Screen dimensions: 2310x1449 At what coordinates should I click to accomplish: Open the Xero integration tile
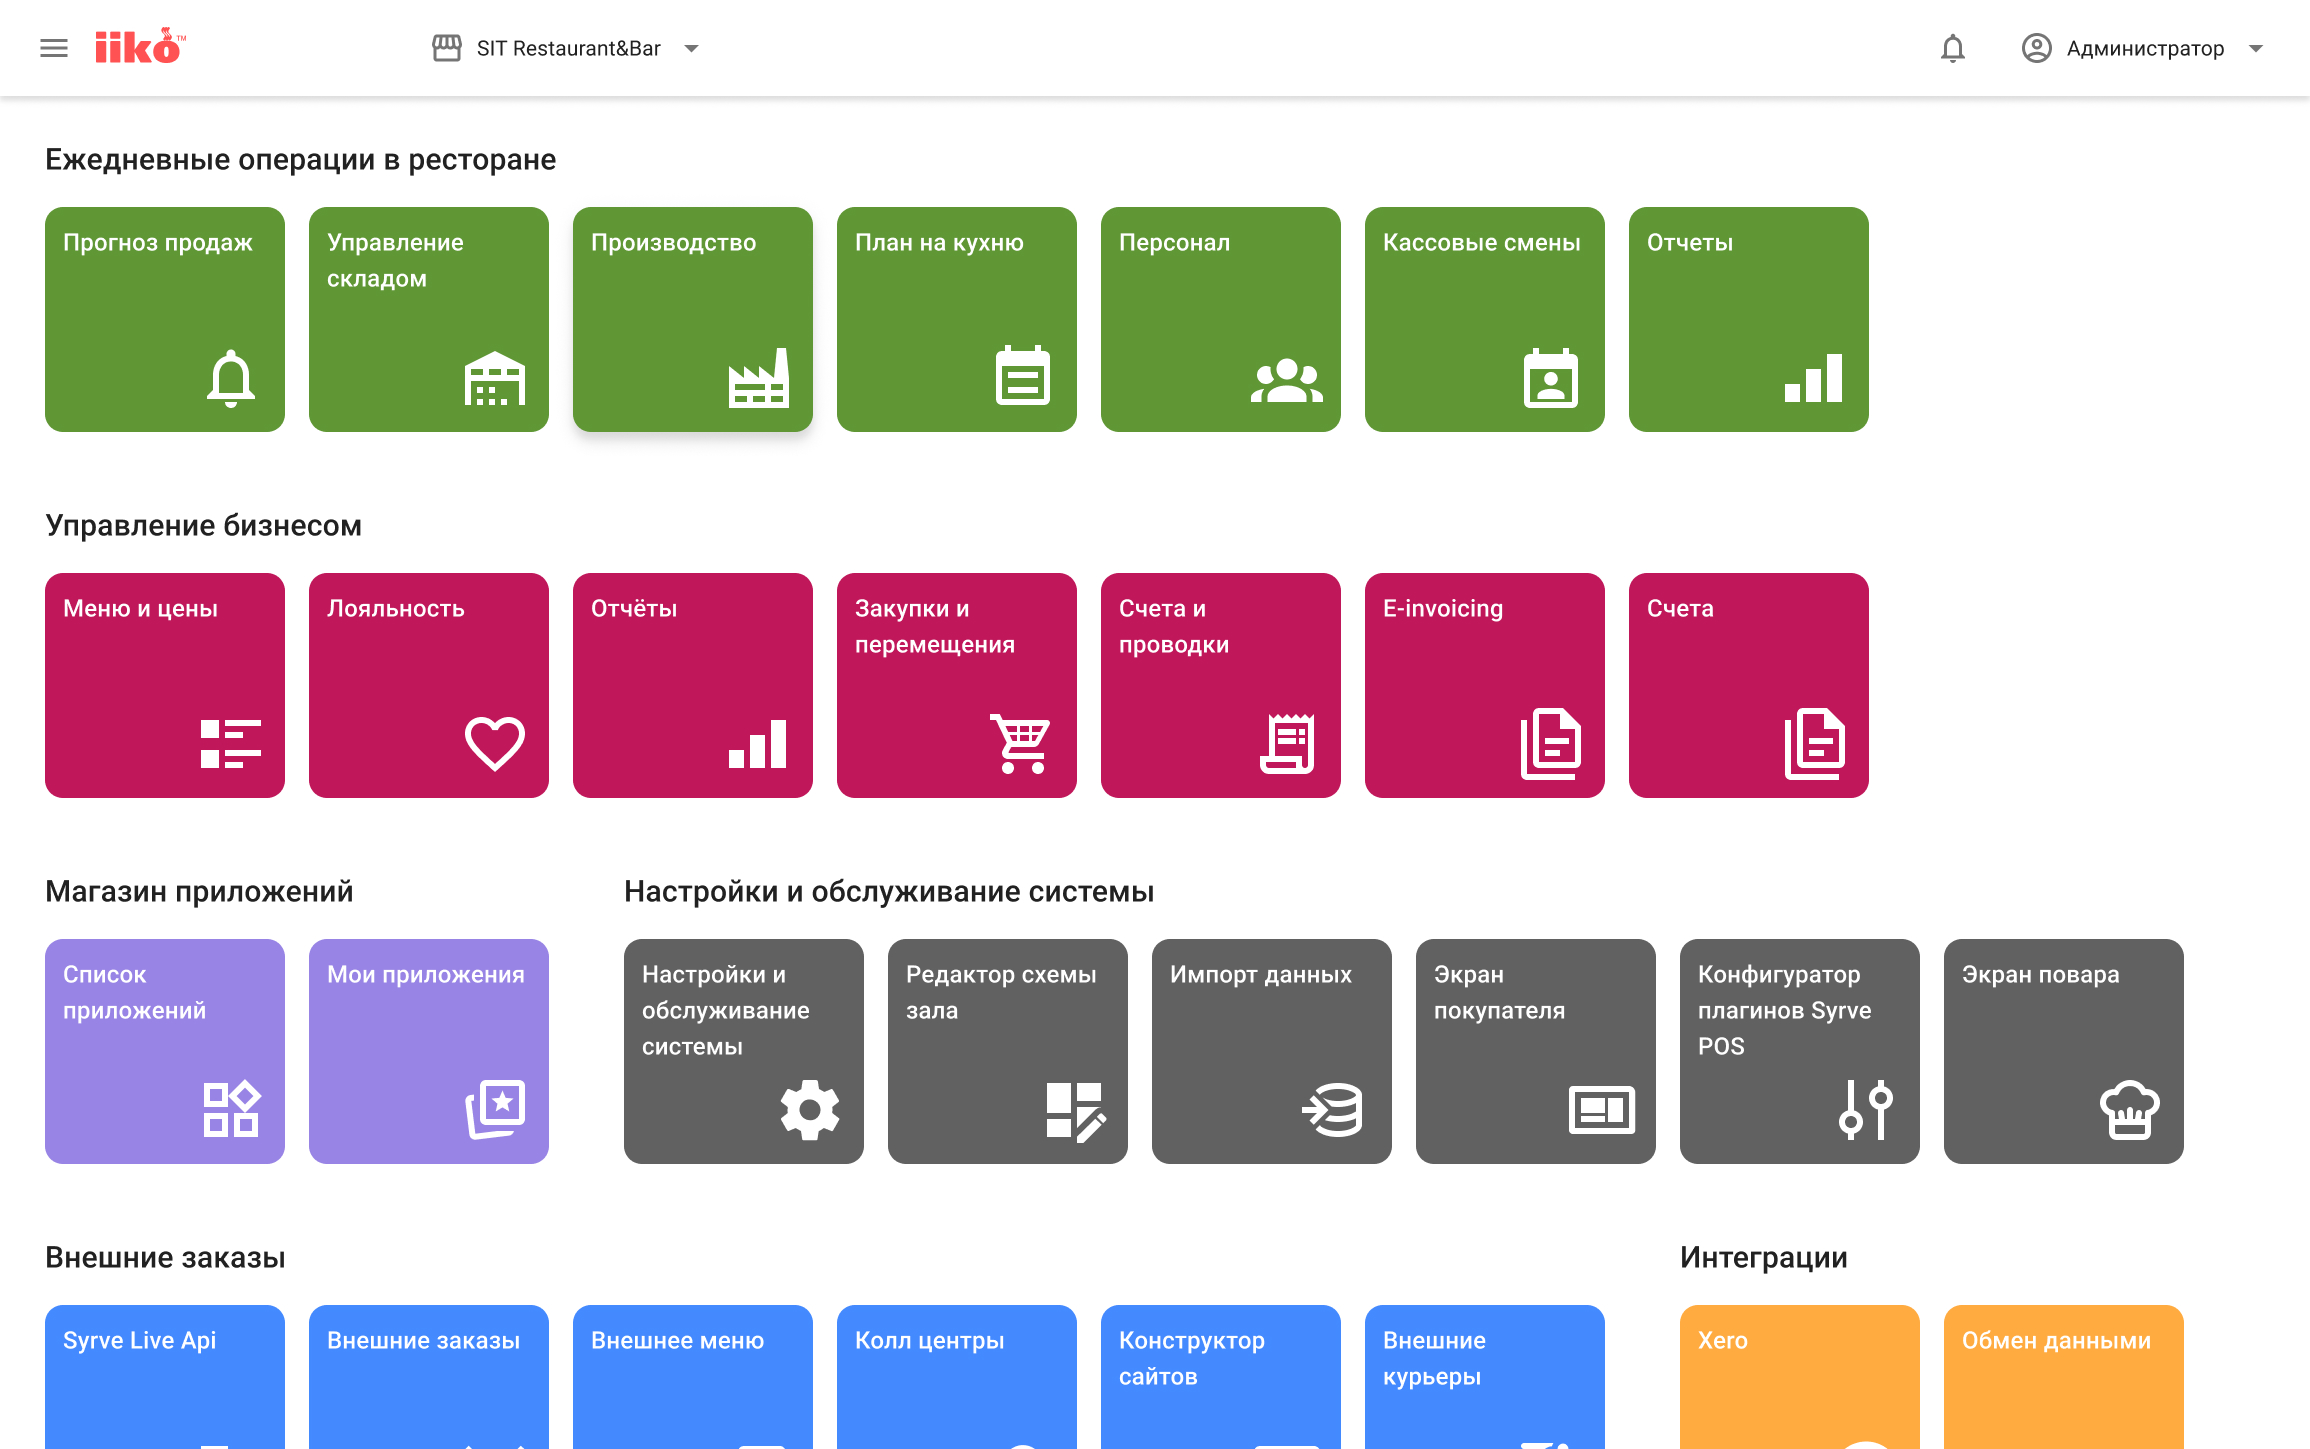coord(1800,1376)
